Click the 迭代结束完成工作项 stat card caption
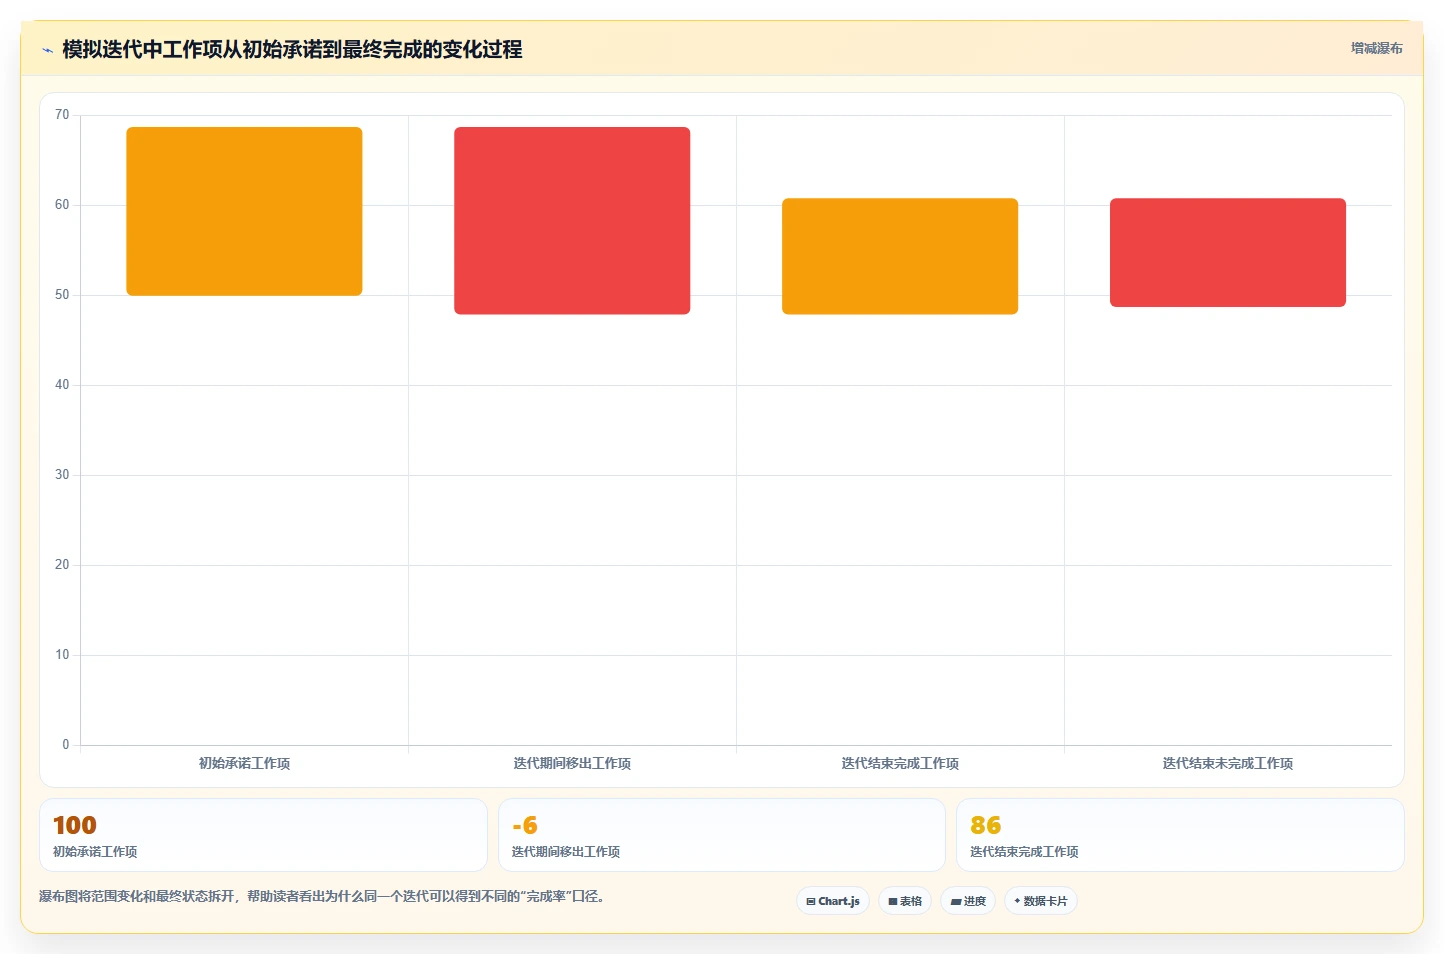The height and width of the screenshot is (954, 1444). click(1024, 852)
